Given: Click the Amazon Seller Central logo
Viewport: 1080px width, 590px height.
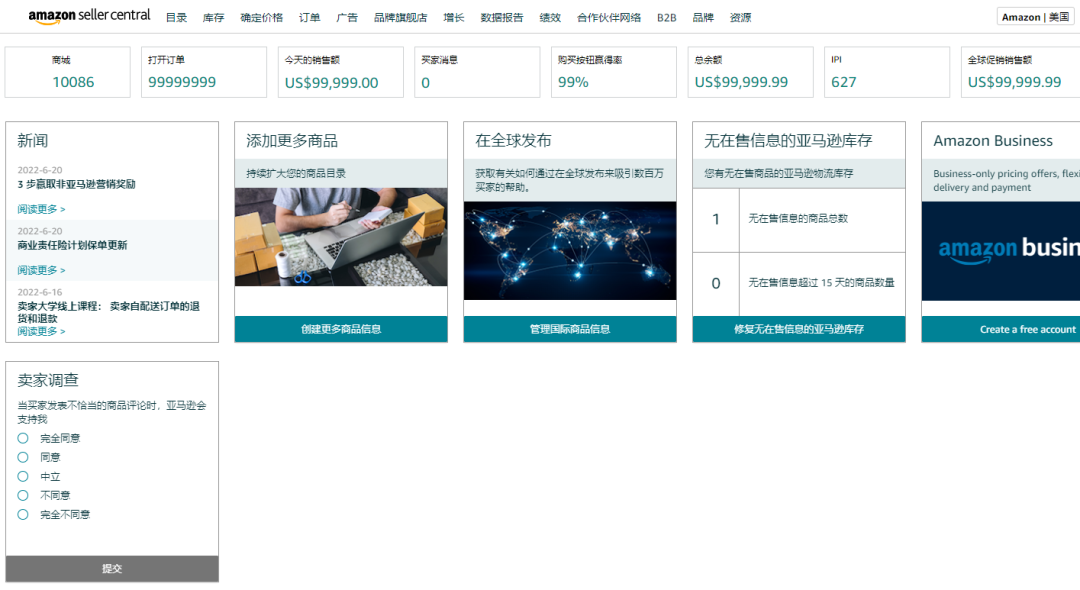Looking at the screenshot, I should tap(89, 17).
